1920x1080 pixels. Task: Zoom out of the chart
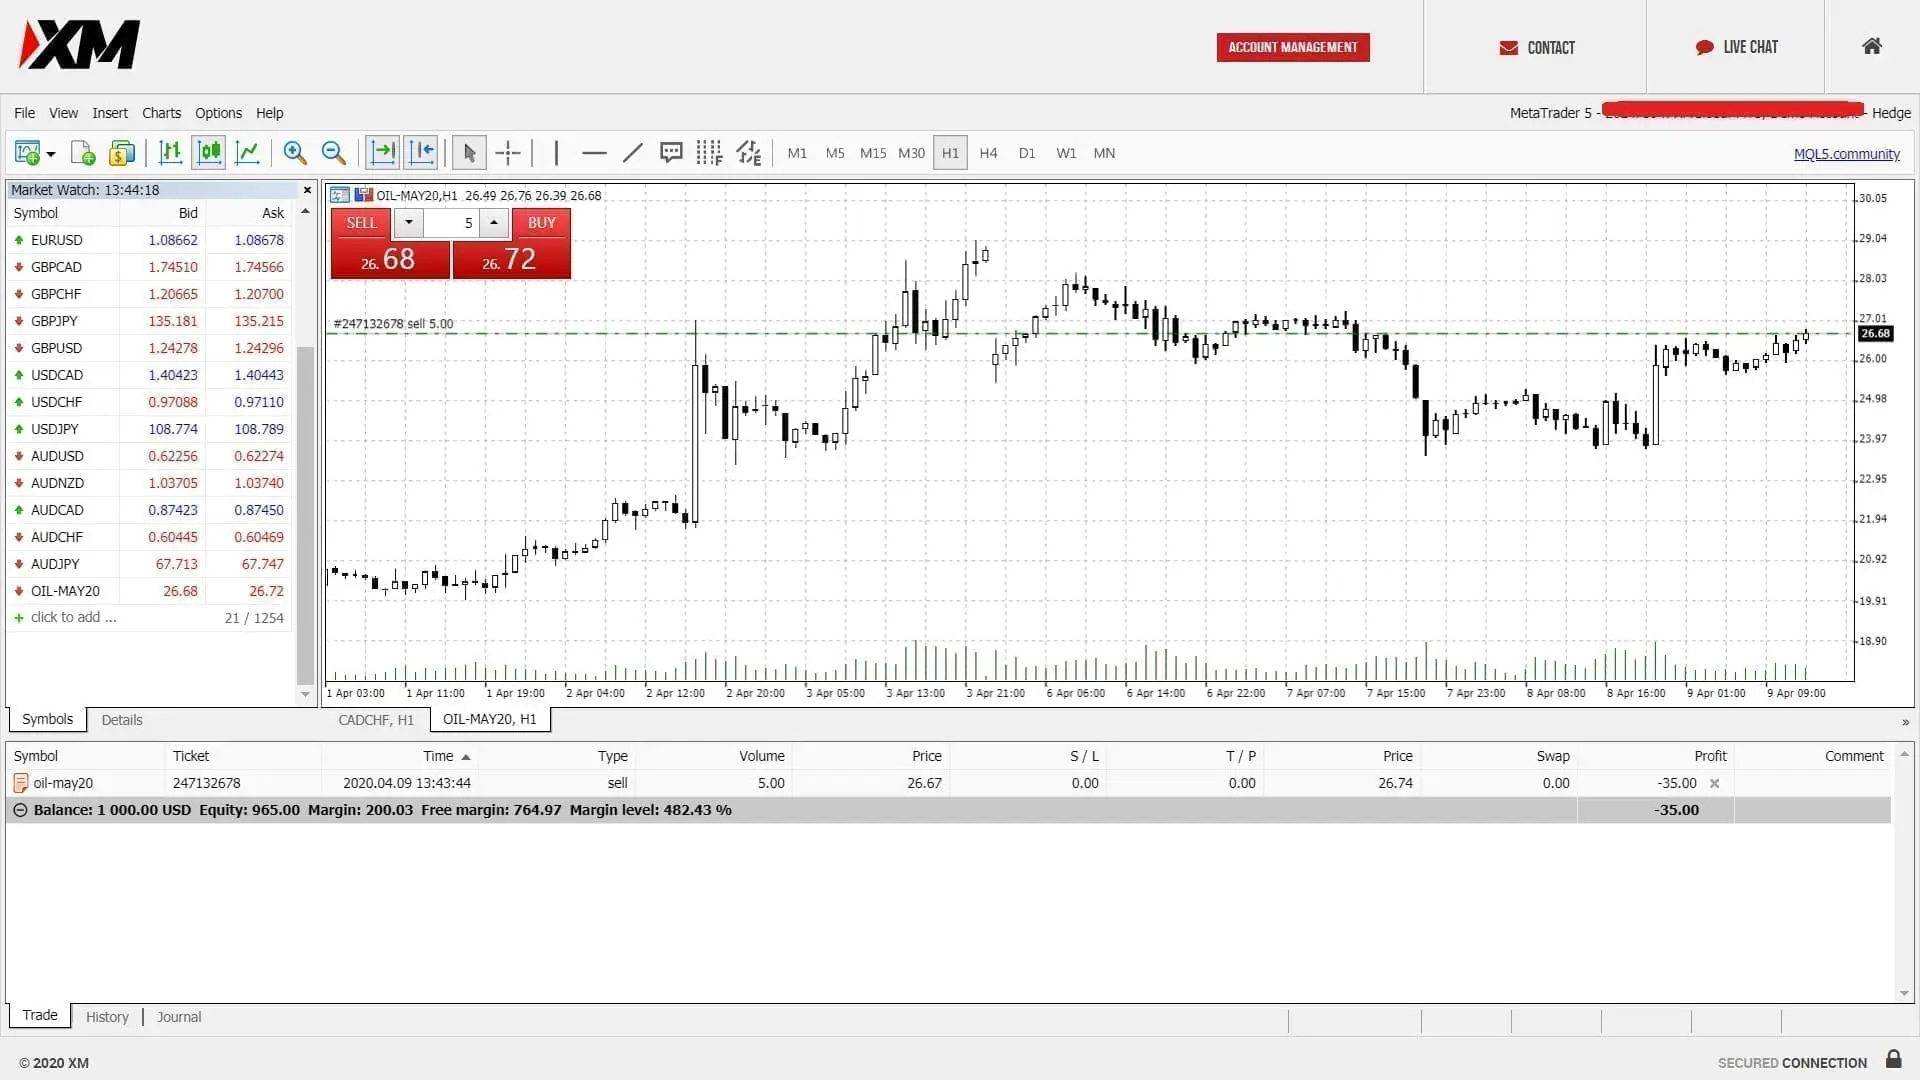[x=333, y=152]
